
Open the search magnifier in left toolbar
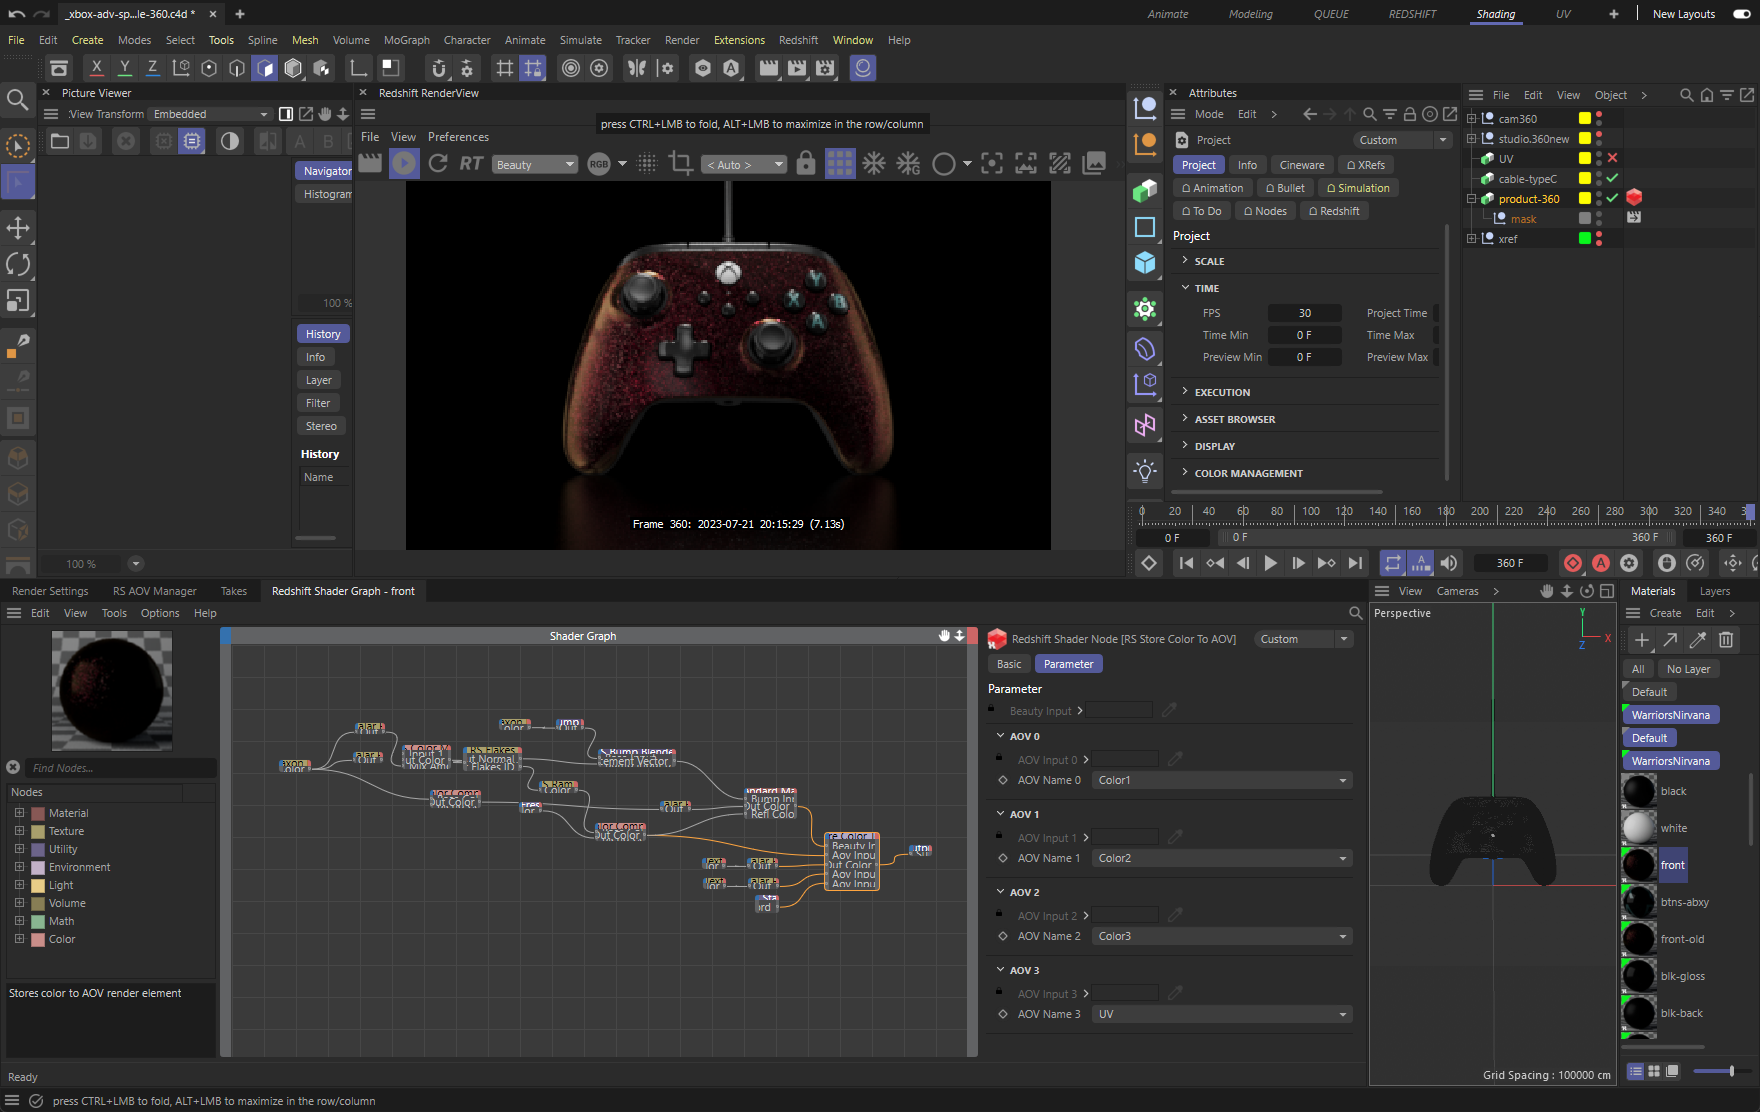18,99
